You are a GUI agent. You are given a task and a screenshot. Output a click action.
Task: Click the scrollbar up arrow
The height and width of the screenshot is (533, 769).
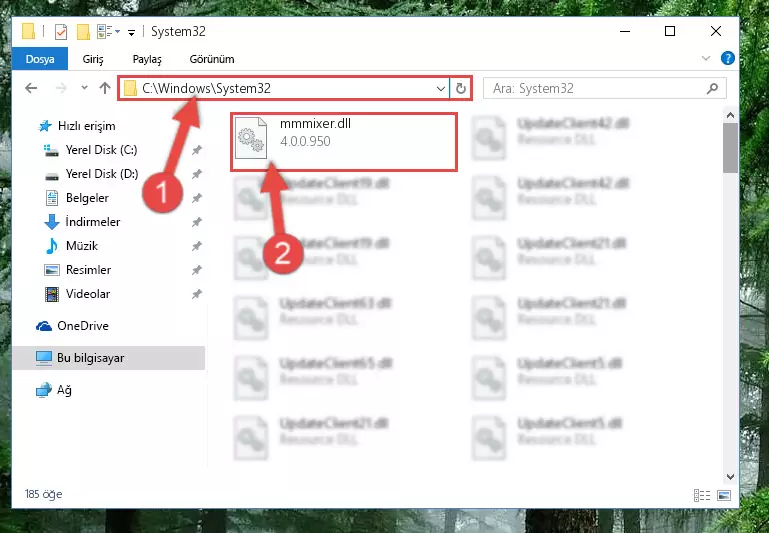(x=730, y=116)
